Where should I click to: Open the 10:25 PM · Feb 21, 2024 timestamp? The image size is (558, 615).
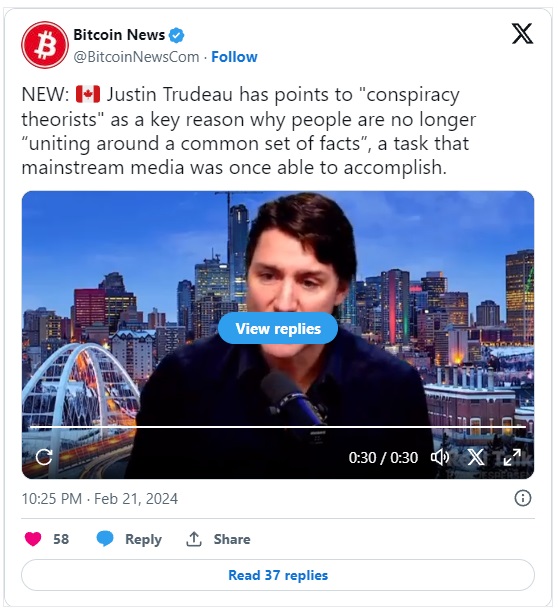click(x=100, y=499)
